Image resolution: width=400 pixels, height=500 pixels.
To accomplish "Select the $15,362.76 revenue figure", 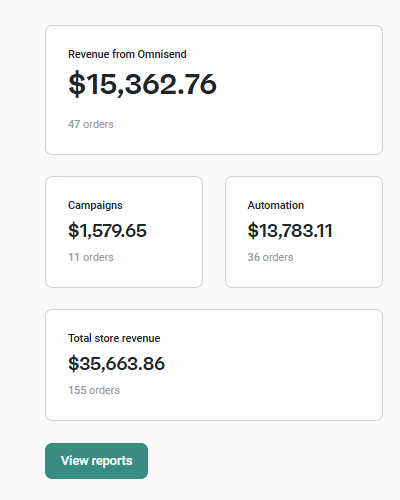I will click(x=142, y=84).
